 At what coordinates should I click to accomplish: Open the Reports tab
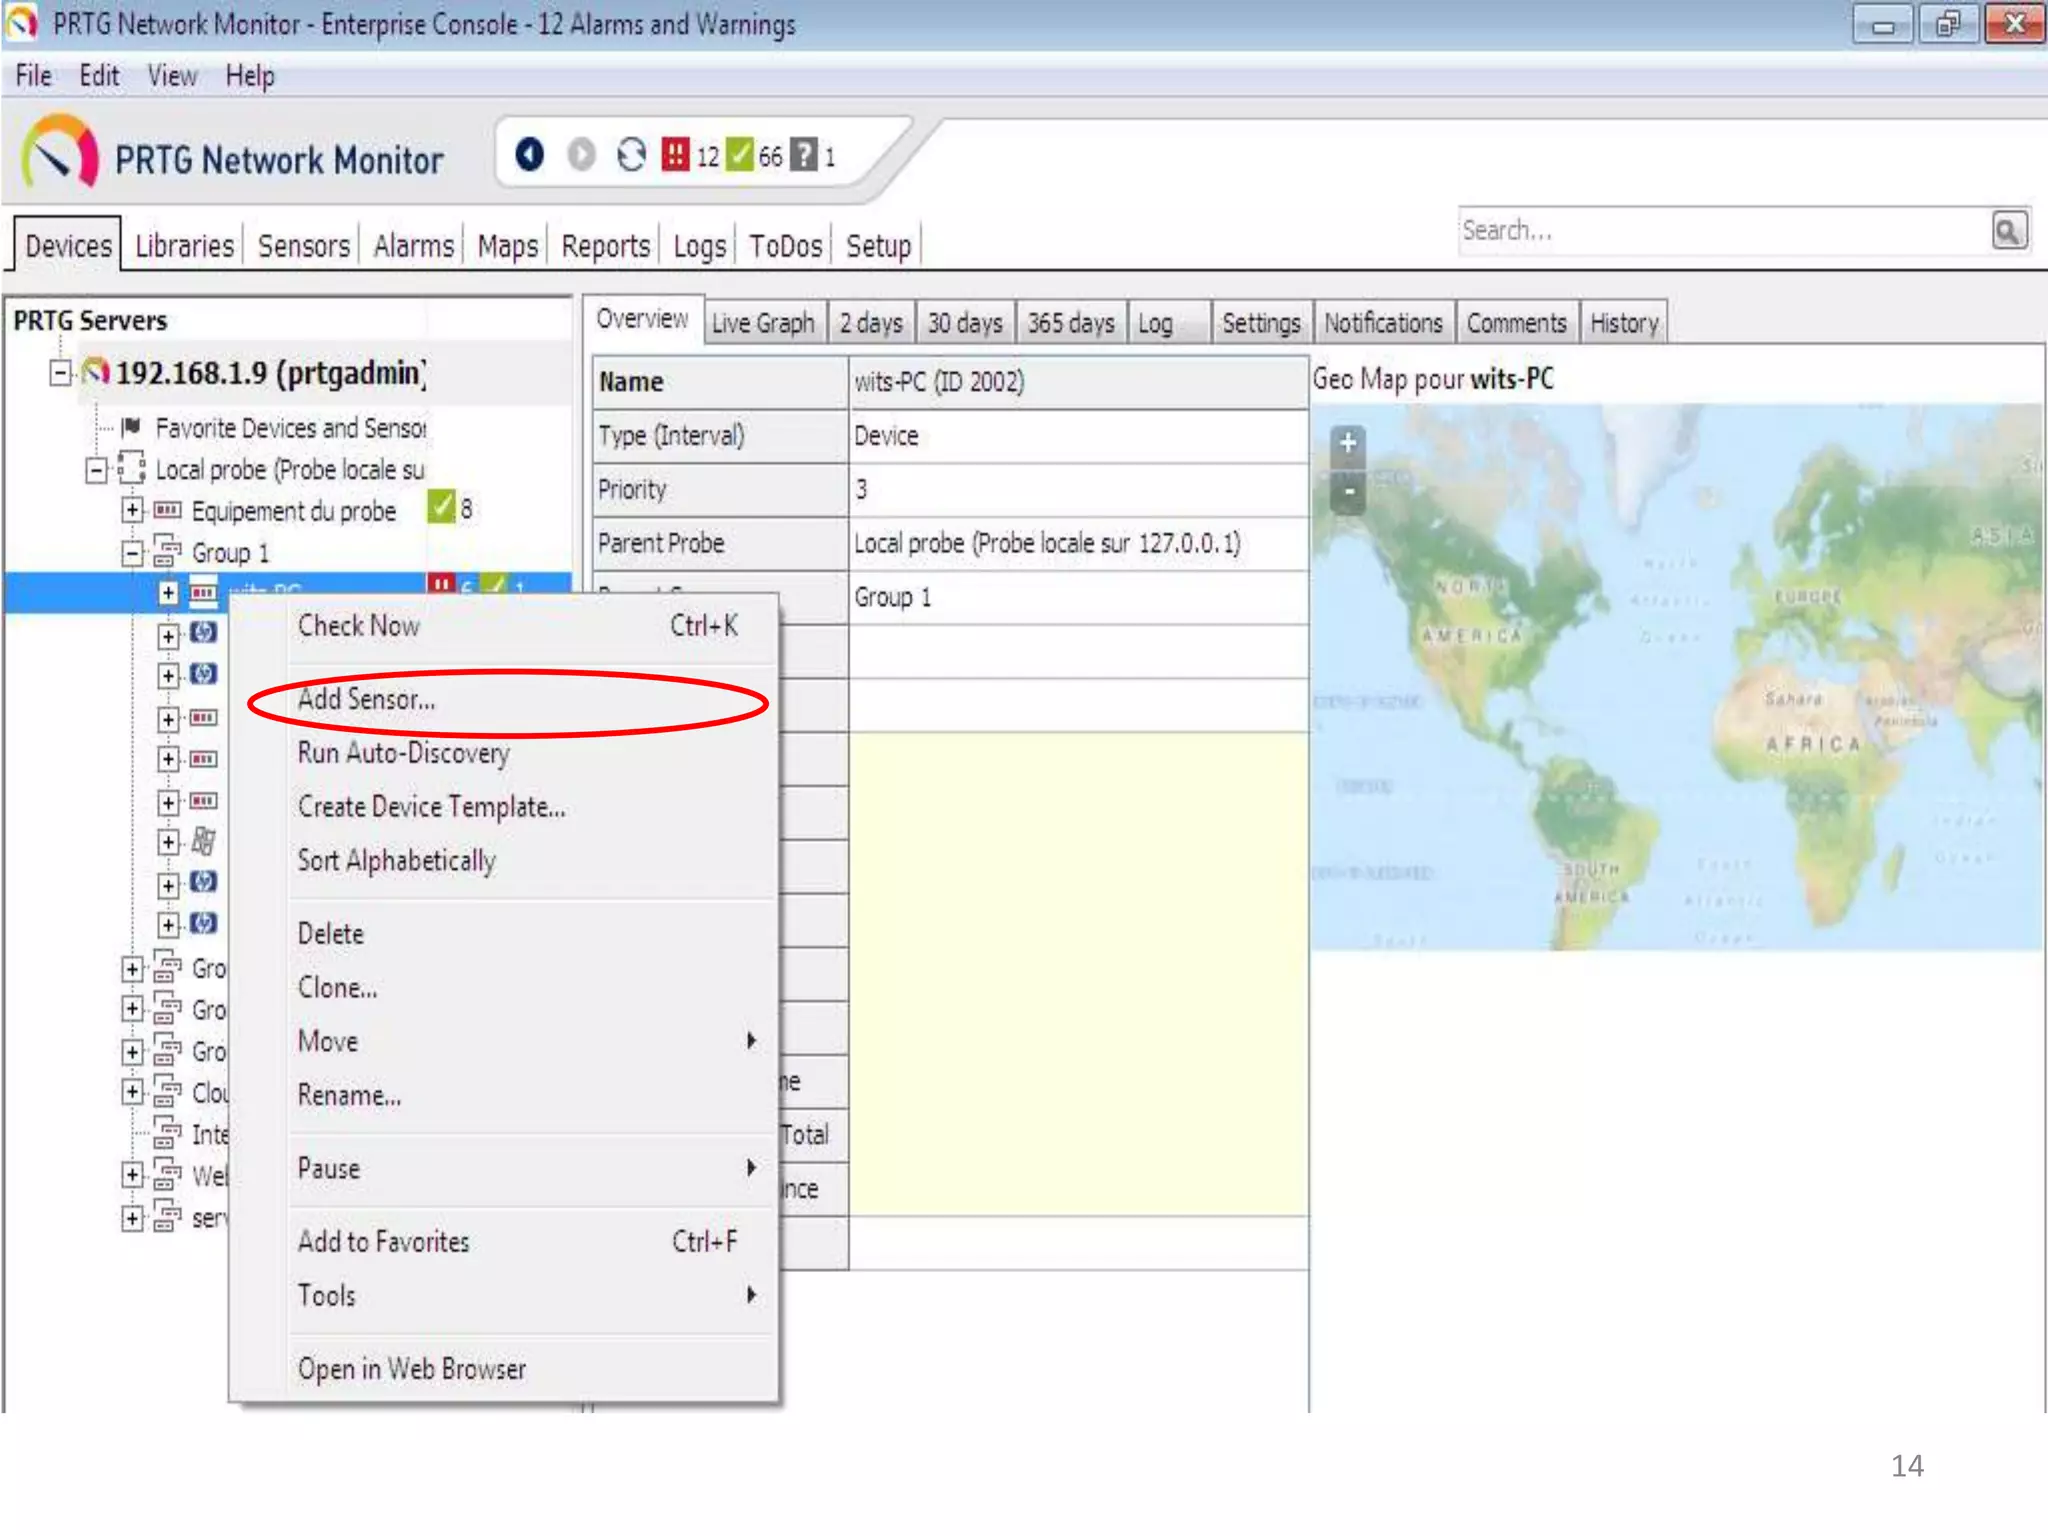pyautogui.click(x=605, y=245)
